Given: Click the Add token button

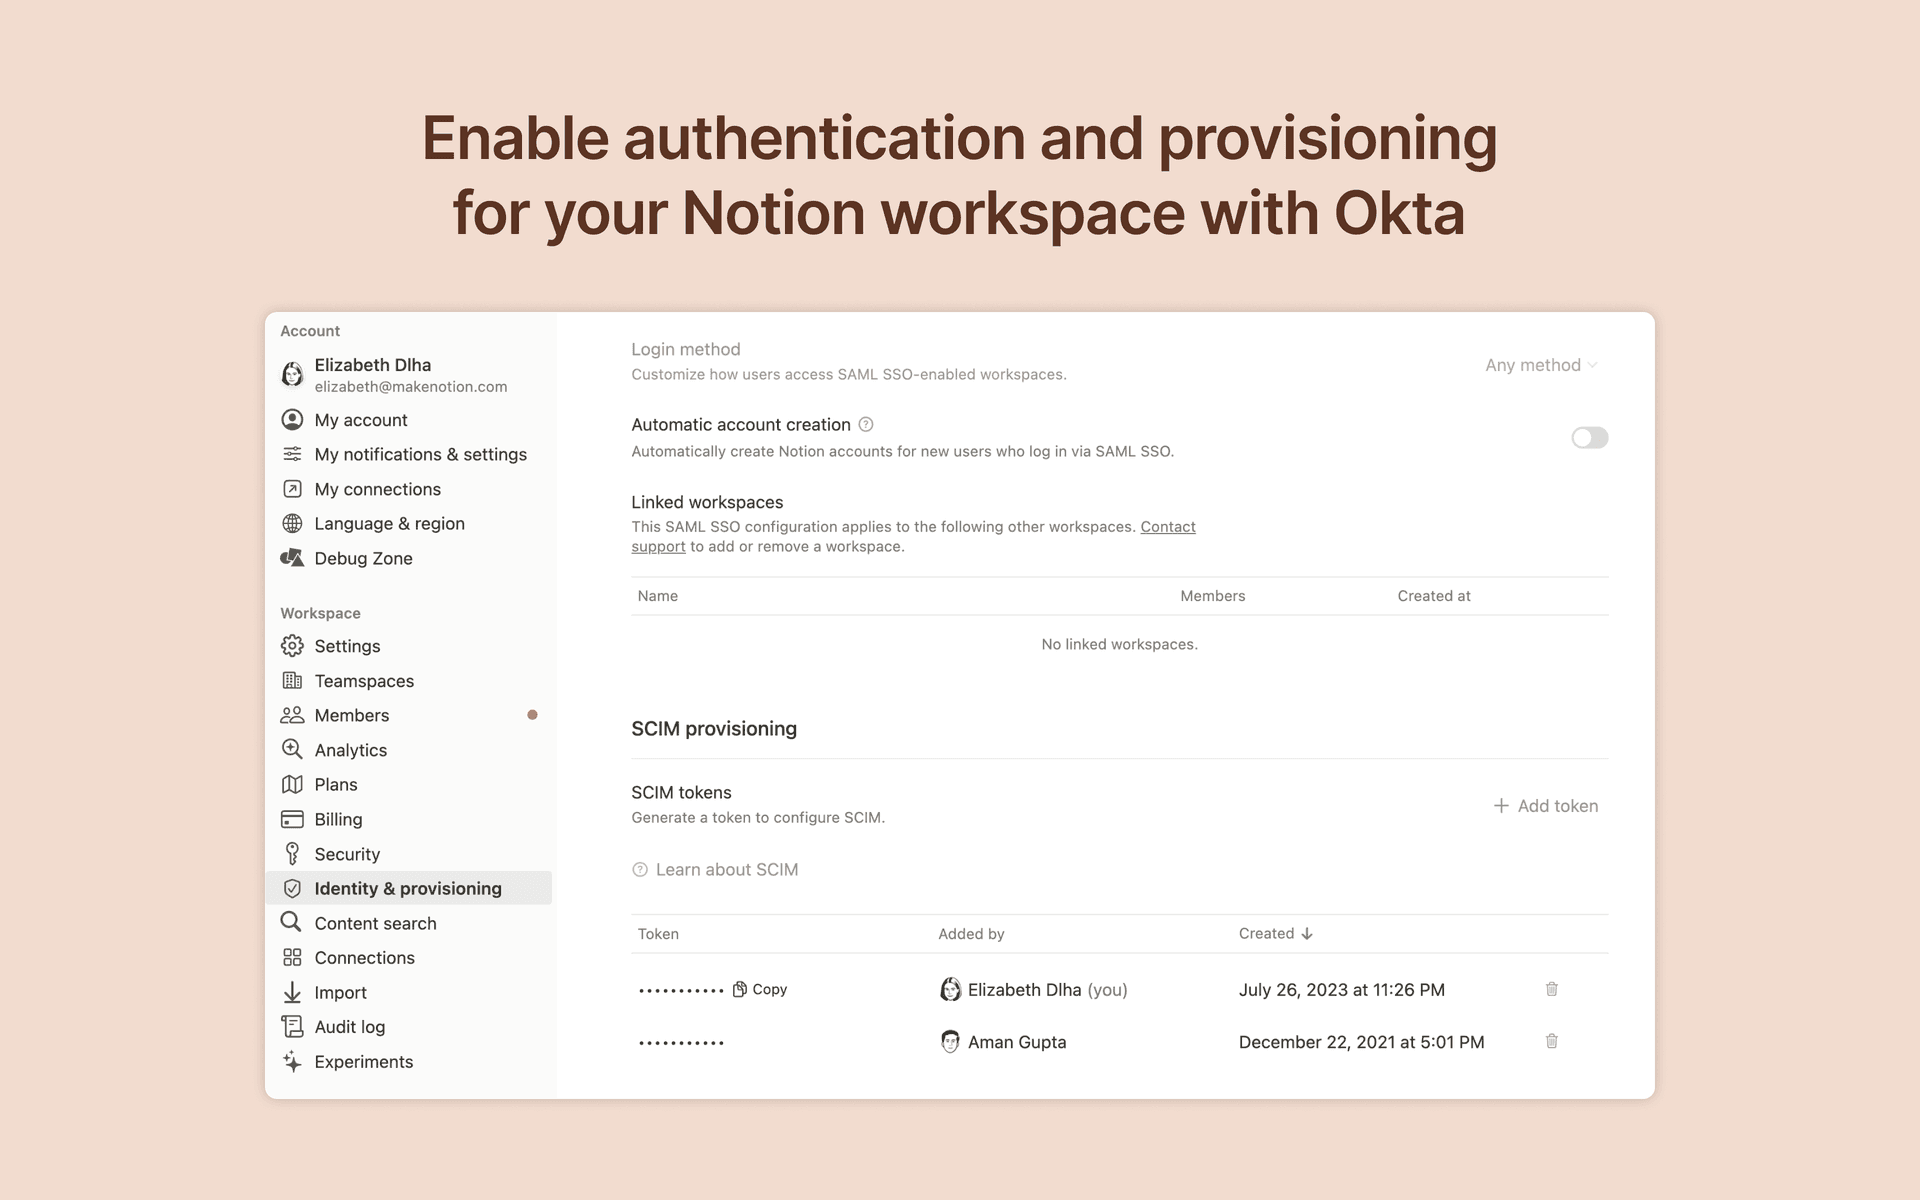Looking at the screenshot, I should tap(1545, 805).
